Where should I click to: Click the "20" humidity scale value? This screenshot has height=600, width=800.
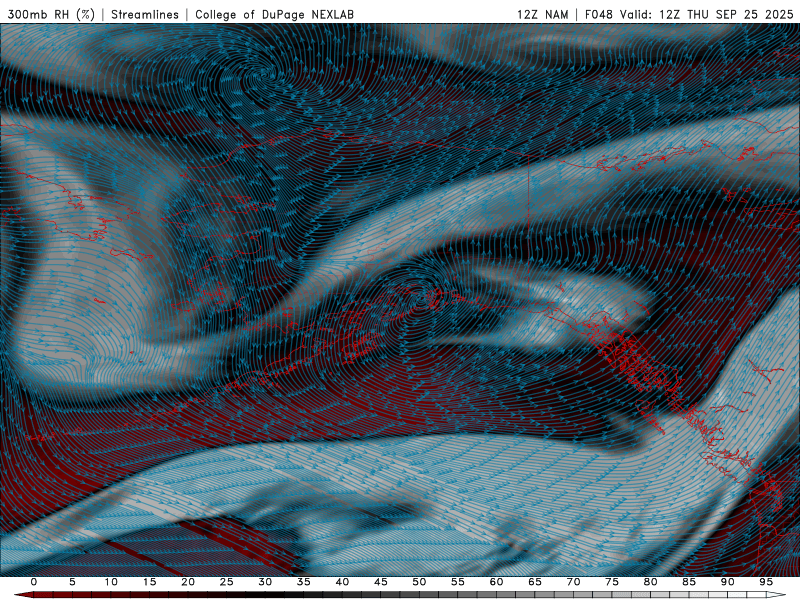tap(188, 582)
